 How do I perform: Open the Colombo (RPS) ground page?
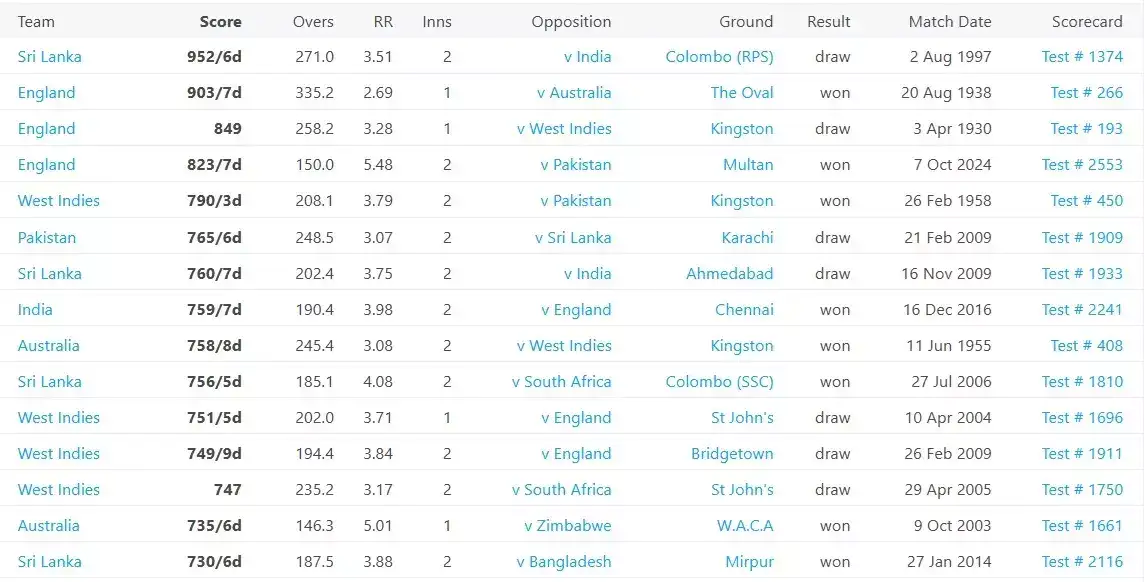[x=717, y=56]
